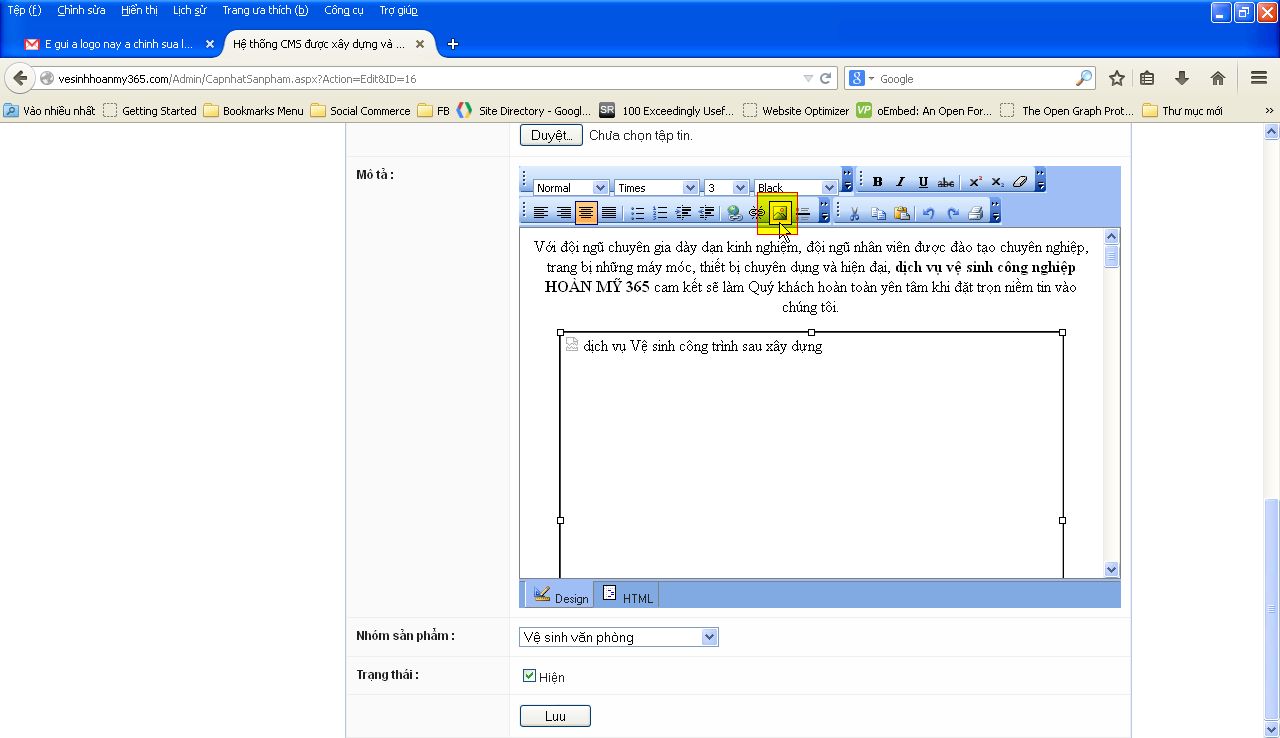Open the Hiển thị menu
This screenshot has height=738, width=1280.
point(139,10)
